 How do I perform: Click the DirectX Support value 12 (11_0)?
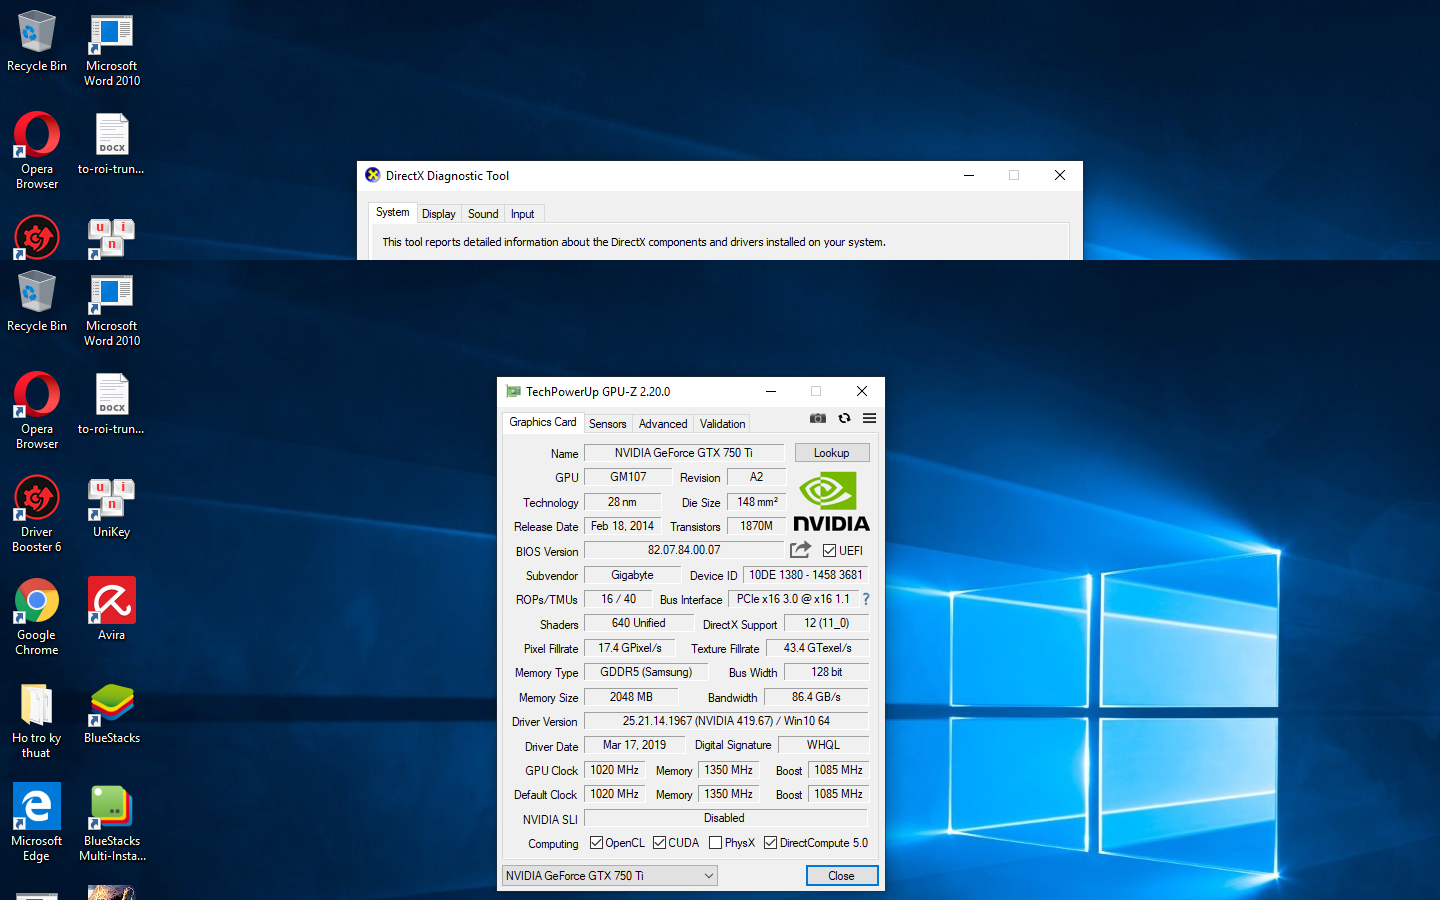click(x=827, y=623)
